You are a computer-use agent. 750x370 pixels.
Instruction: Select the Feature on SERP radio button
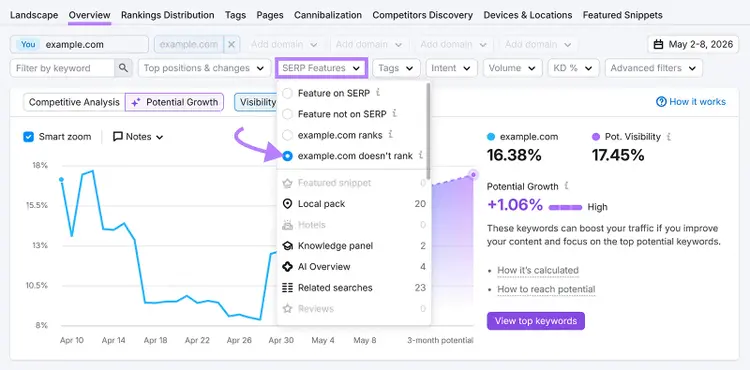point(287,93)
